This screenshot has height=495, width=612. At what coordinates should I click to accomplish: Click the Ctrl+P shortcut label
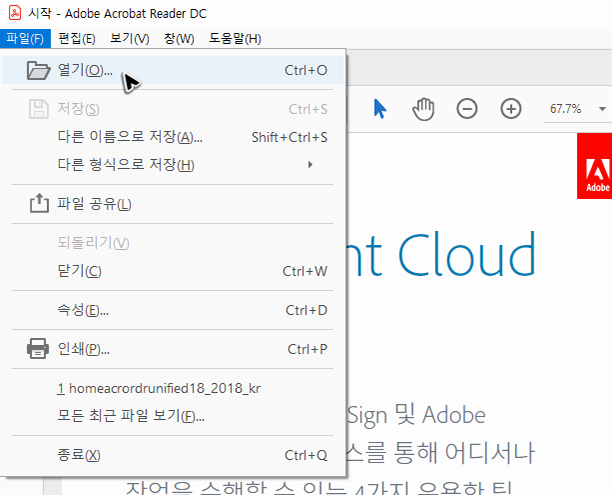pyautogui.click(x=307, y=349)
